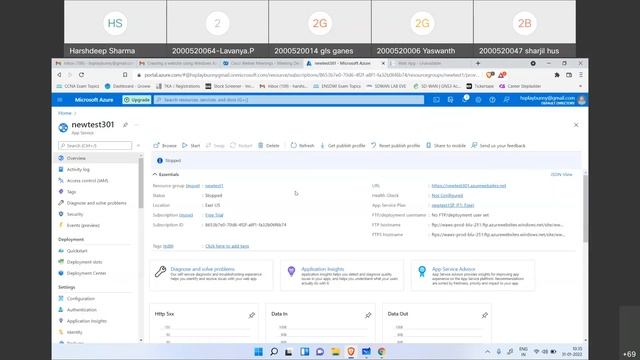This screenshot has height=360, width=640.
Task: Go back in the browser
Action: tap(59, 75)
